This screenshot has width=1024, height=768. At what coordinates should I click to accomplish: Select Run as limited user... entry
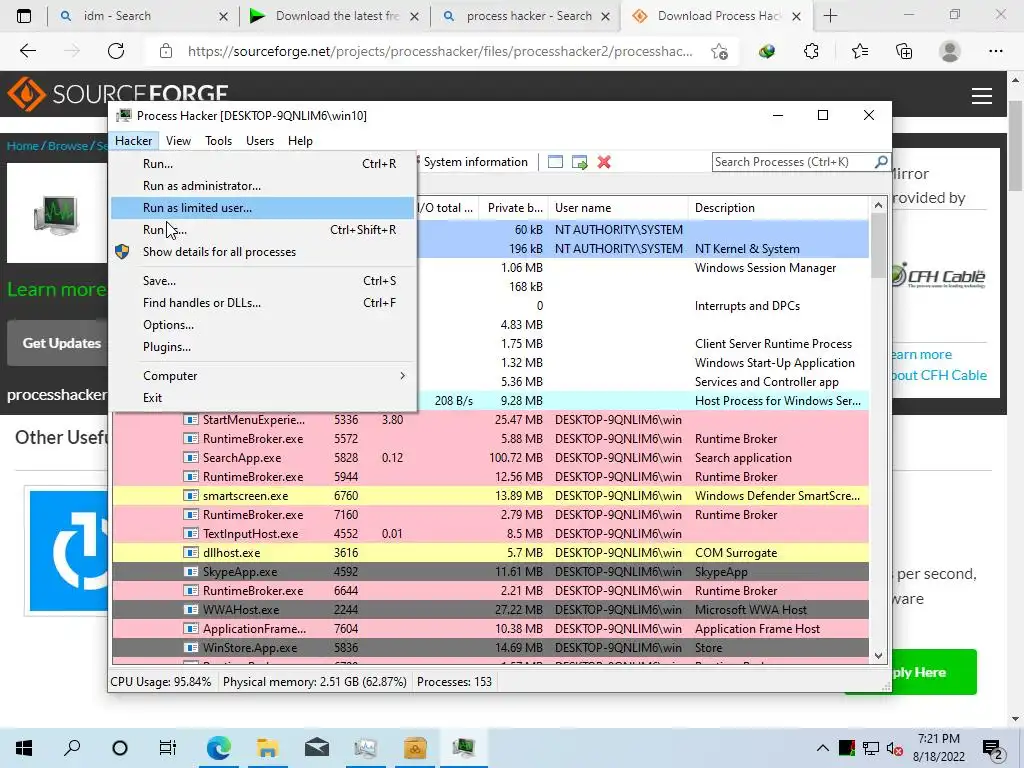pyautogui.click(x=263, y=208)
